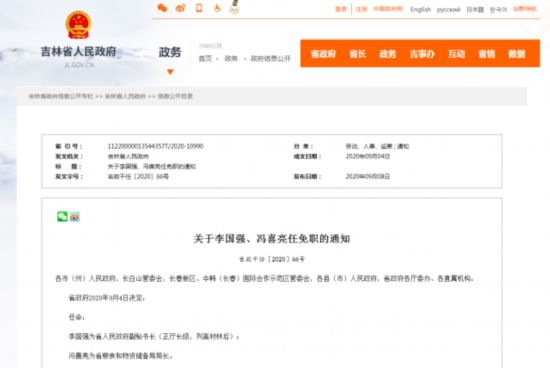
Task: Switch language to 日本語
Action: coord(475,9)
